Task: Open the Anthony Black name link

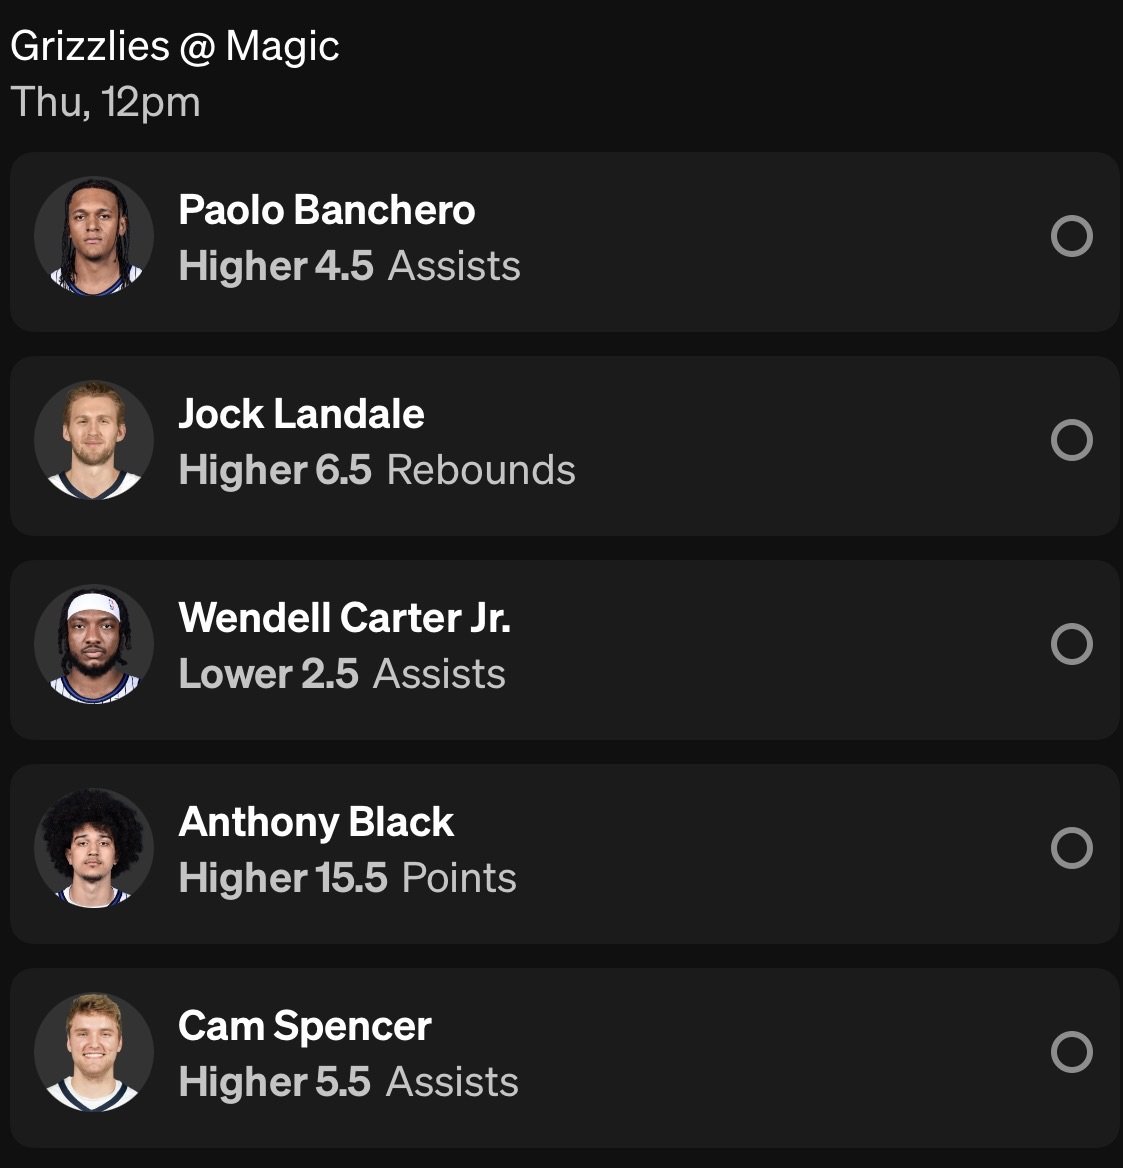Action: [316, 823]
